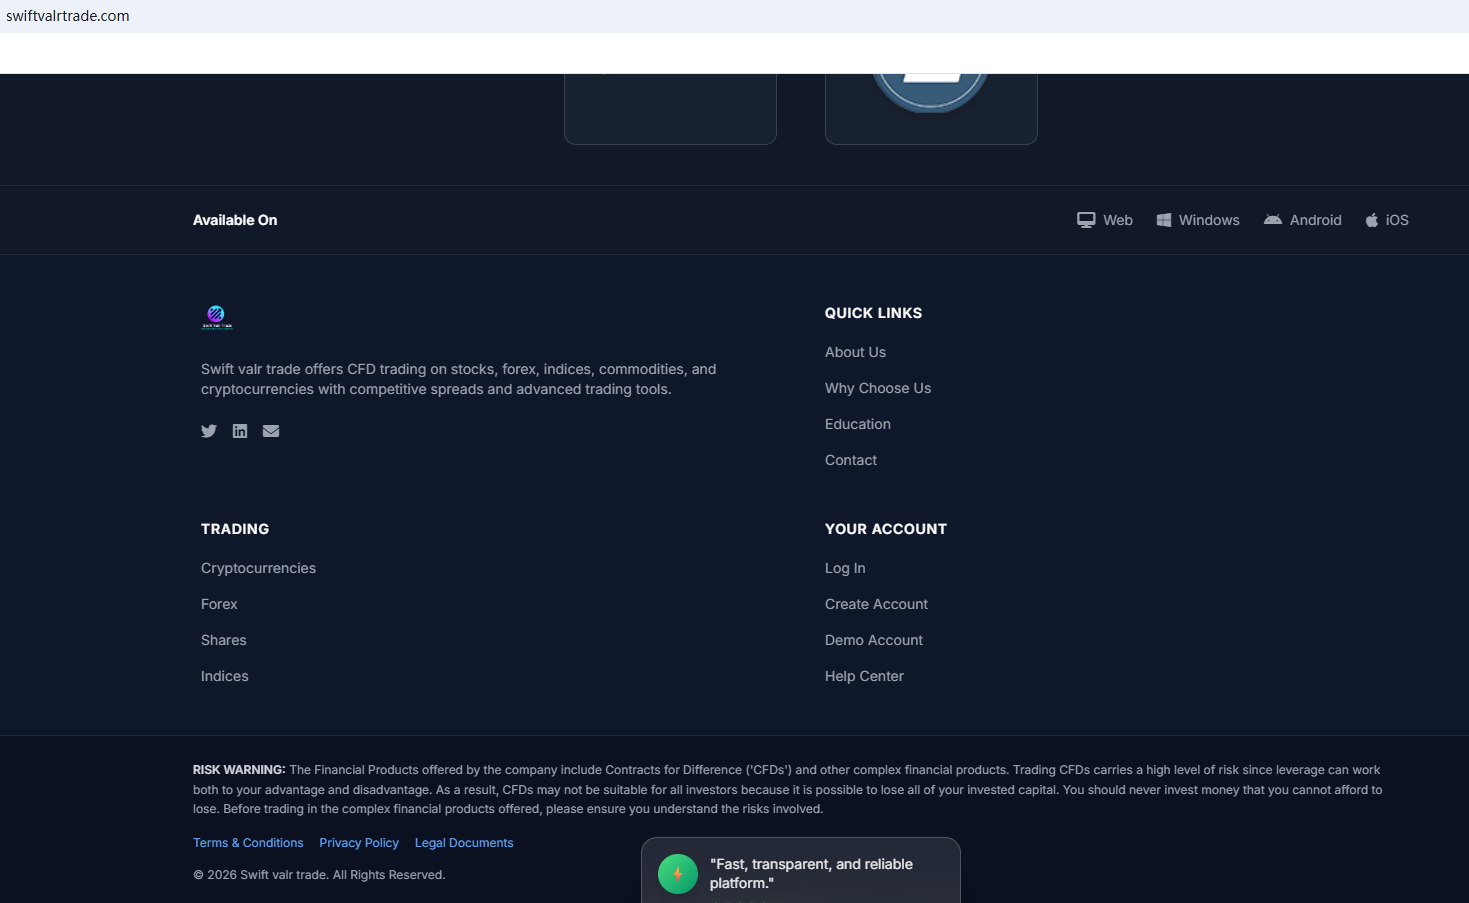Screen dimensions: 1469x903
Task: Select the Windows platform label
Action: (1209, 220)
